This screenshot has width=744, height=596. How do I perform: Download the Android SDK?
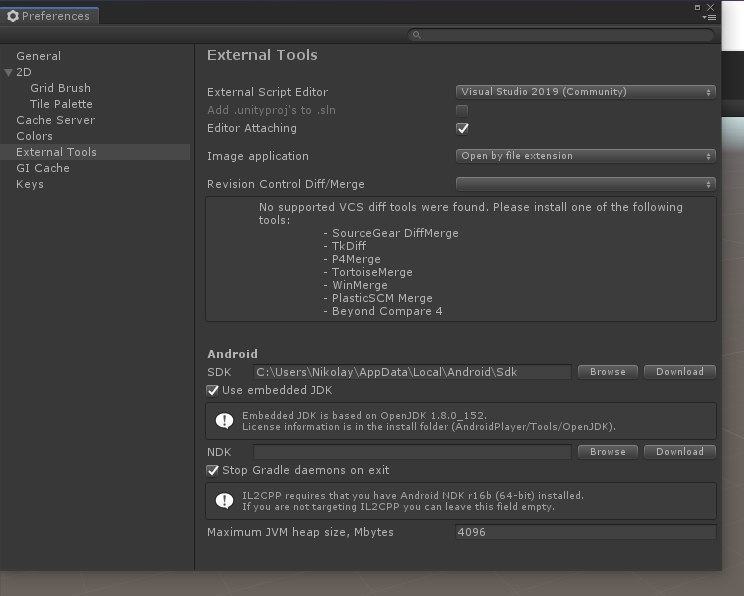[x=680, y=372]
